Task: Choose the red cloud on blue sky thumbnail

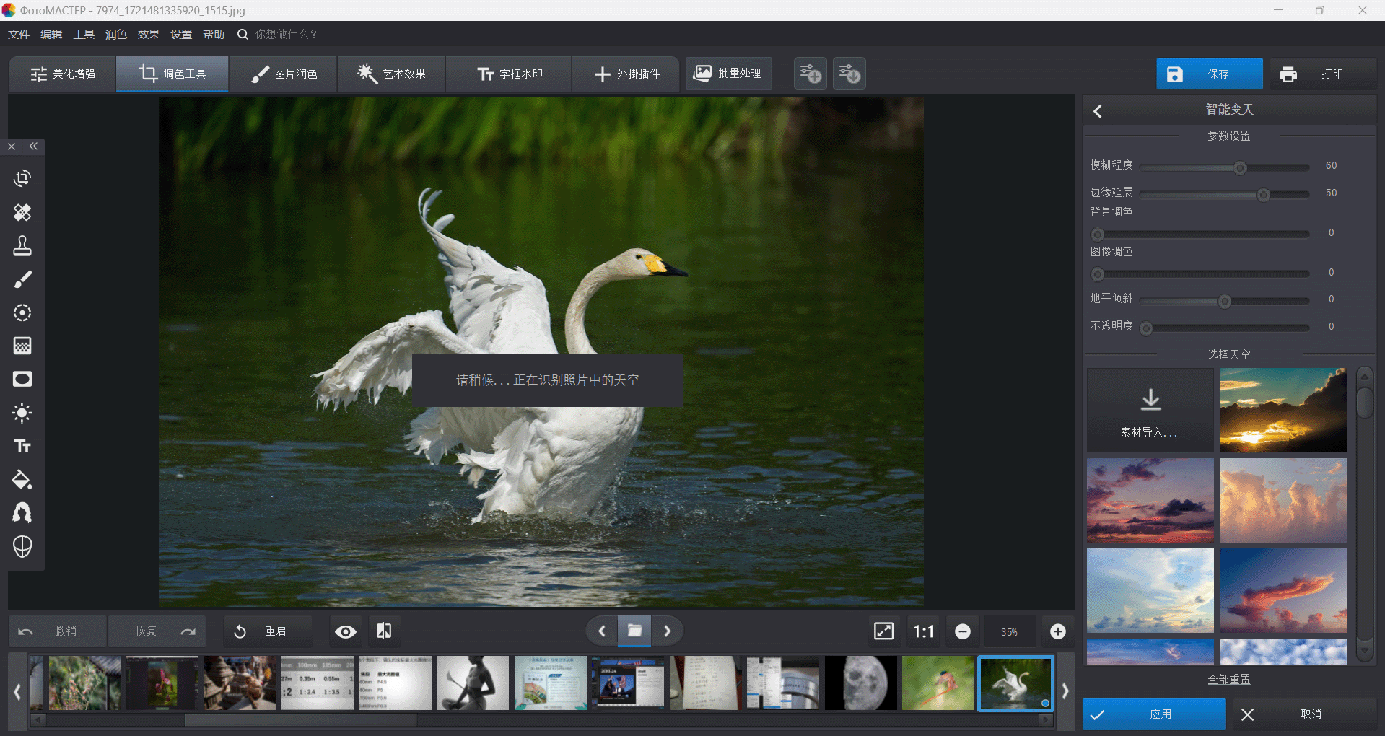Action: tap(1283, 590)
